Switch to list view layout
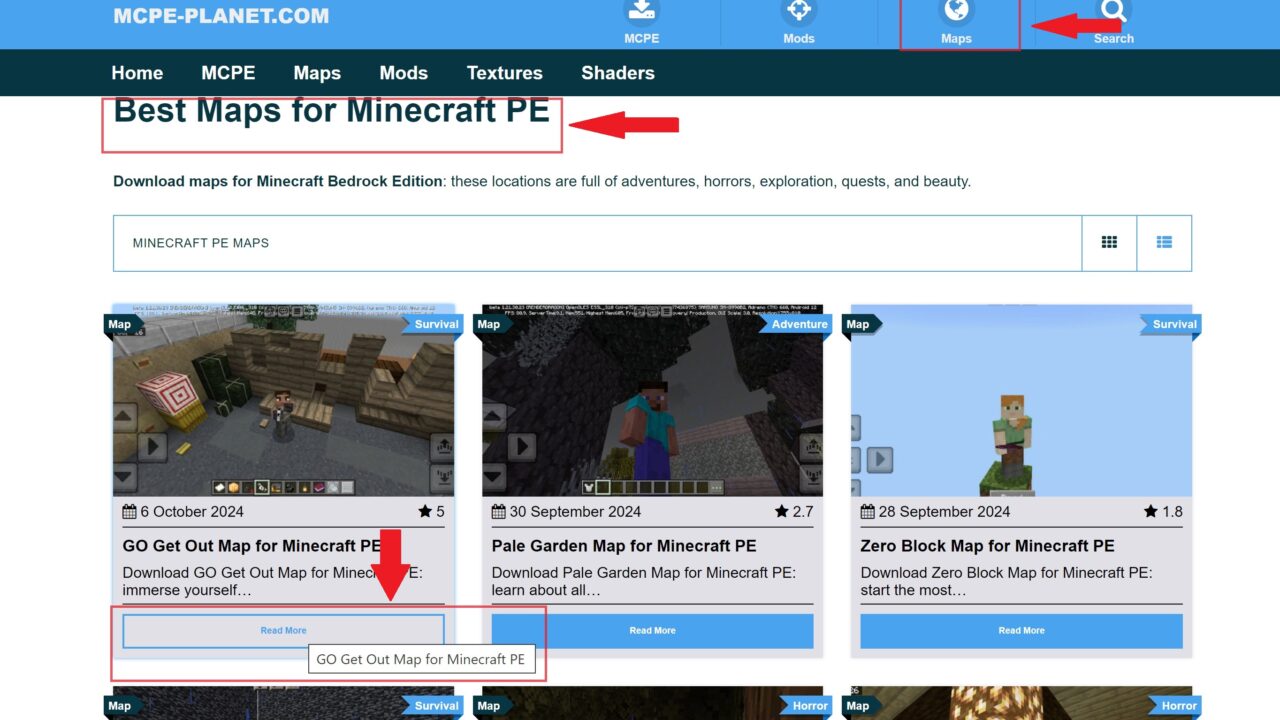 [x=1164, y=243]
